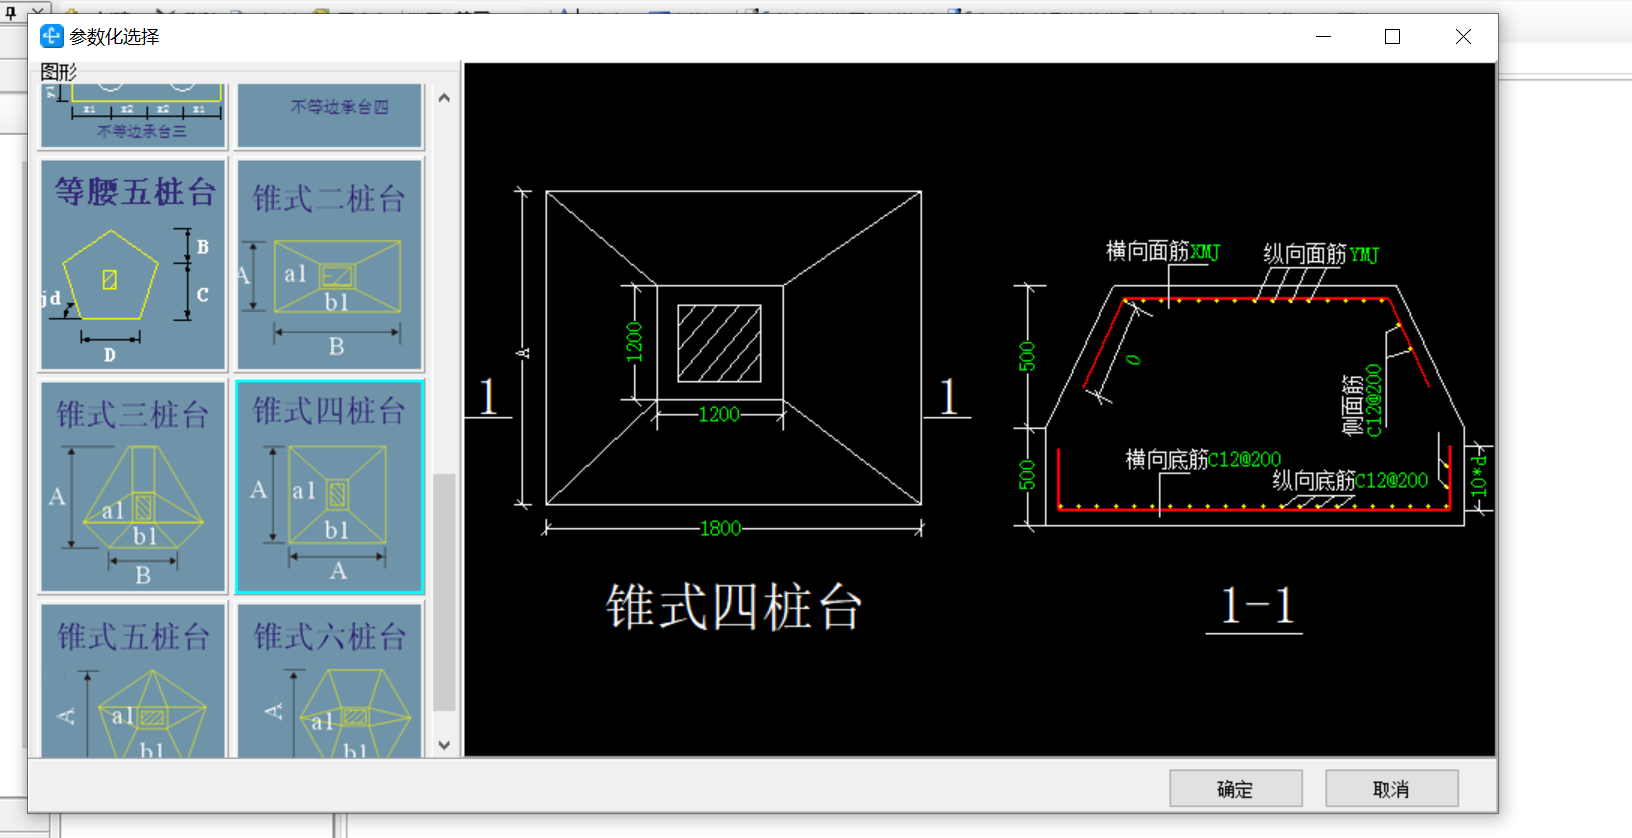Viewport: 1632px width, 838px height.
Task: Click the 参数化选择 dialog title icon
Action: click(51, 36)
